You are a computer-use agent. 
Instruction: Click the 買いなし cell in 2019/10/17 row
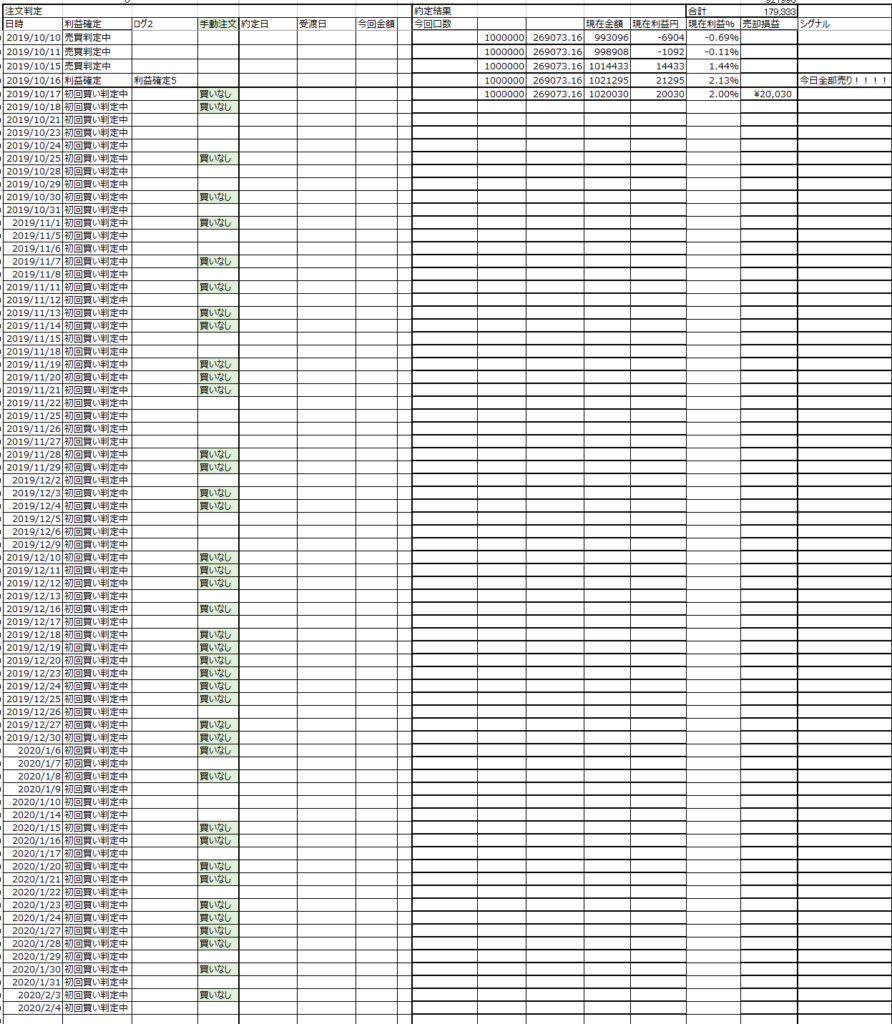pos(217,93)
